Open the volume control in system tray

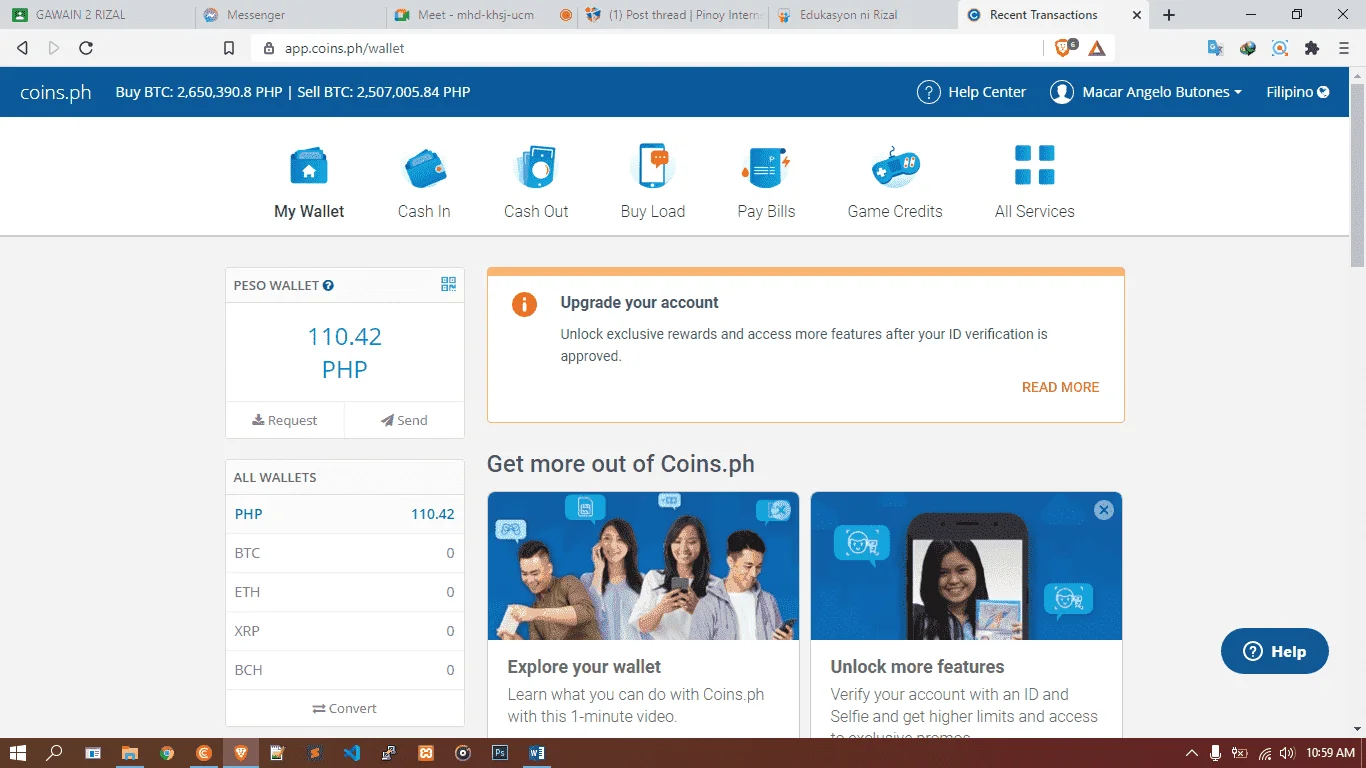[1287, 753]
